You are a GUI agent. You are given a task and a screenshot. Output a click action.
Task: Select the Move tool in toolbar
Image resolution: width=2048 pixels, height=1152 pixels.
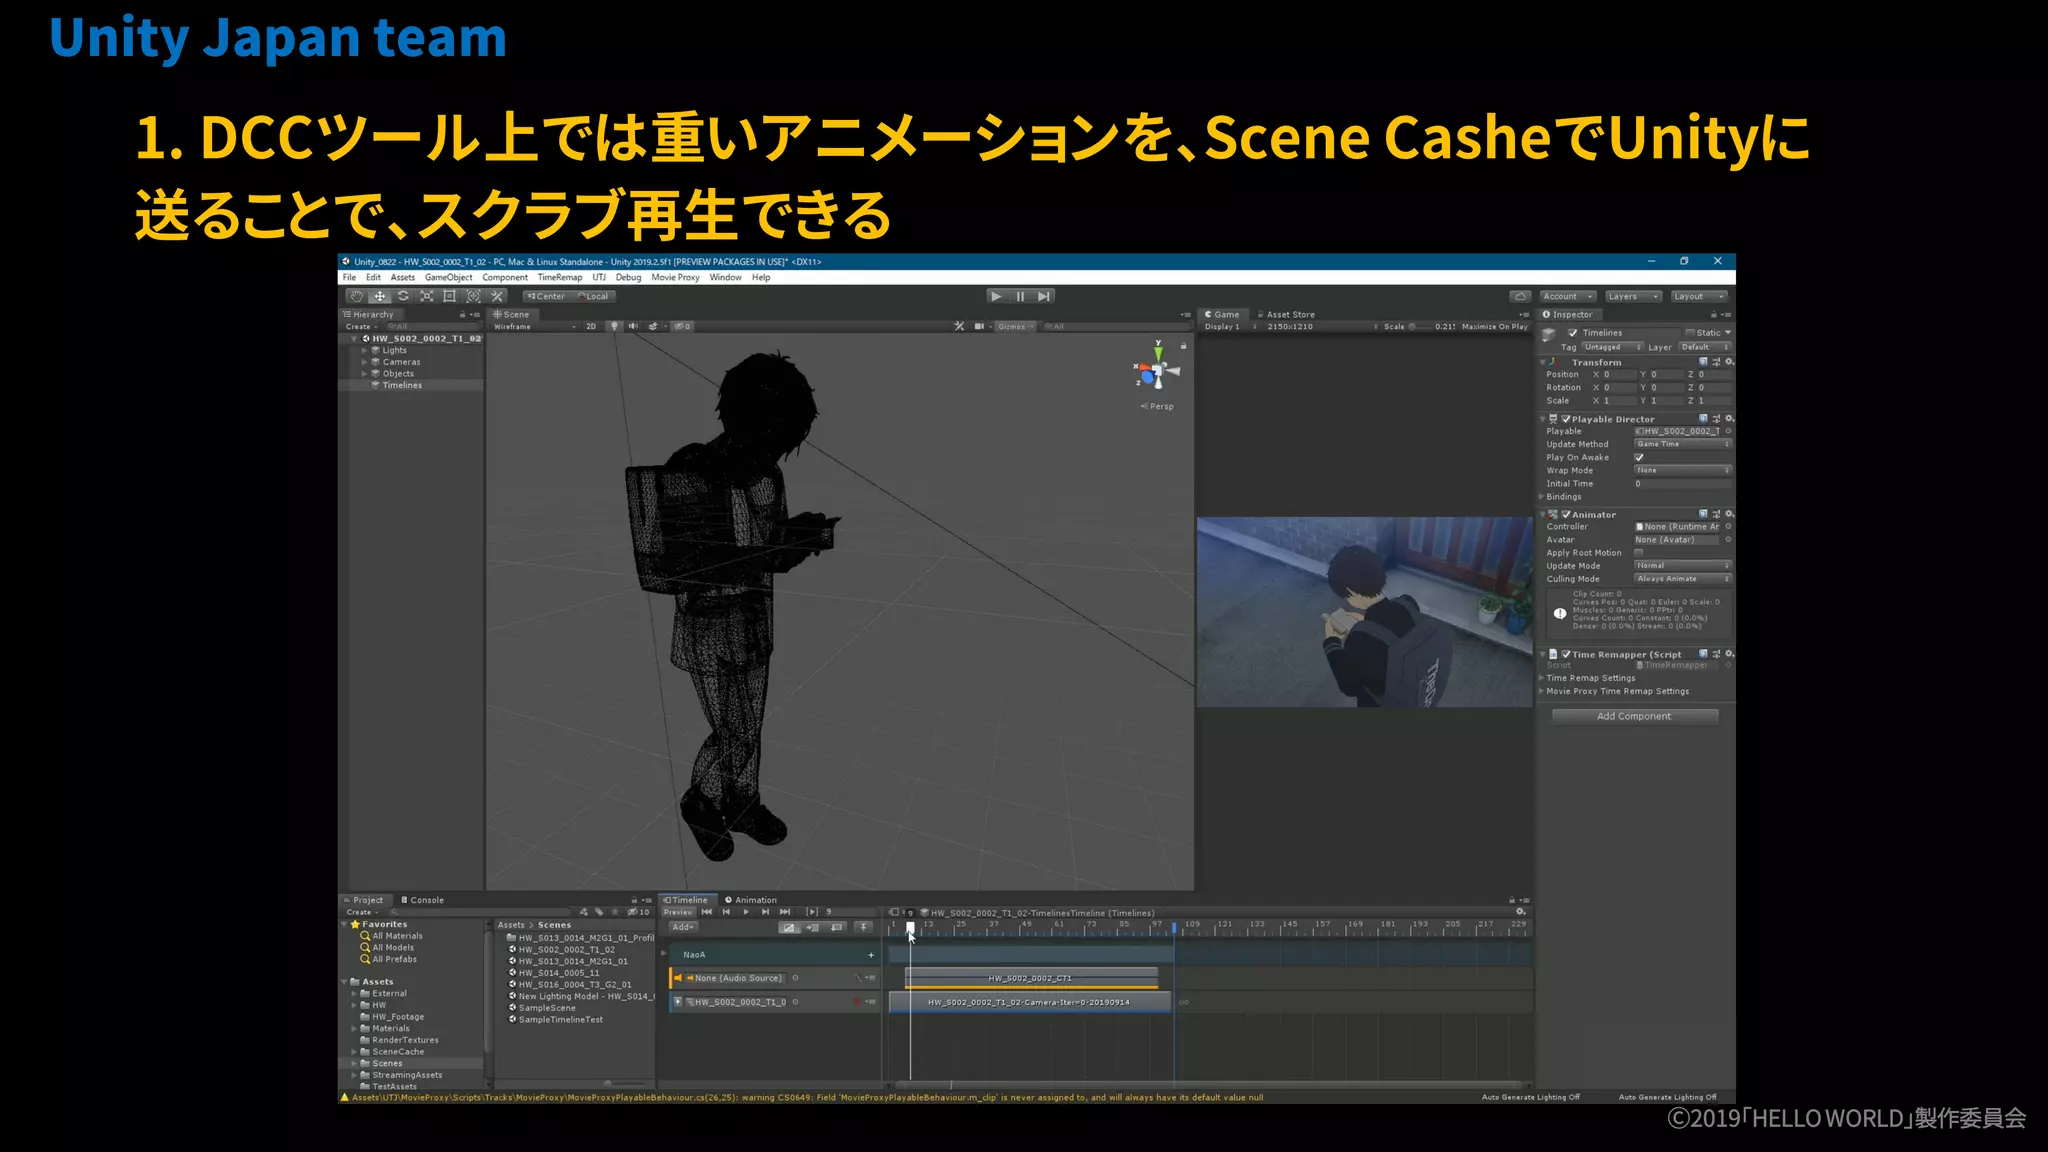tap(380, 296)
